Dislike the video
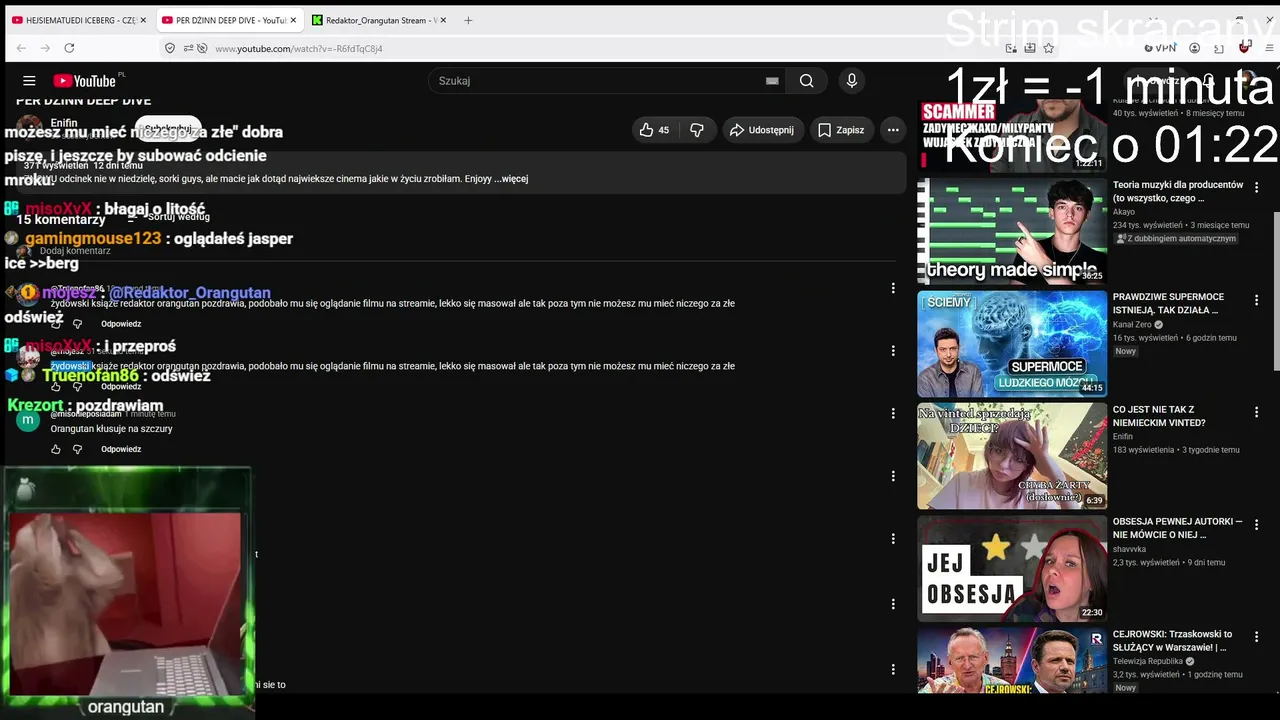 click(x=697, y=130)
